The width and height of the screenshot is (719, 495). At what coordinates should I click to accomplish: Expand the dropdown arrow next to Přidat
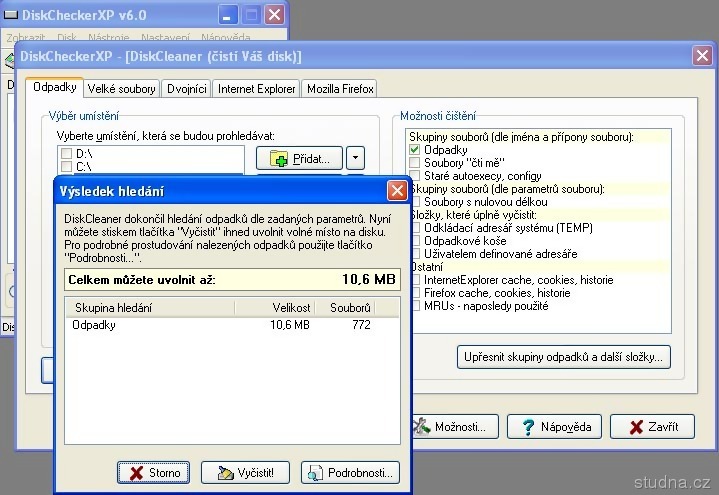[x=356, y=158]
